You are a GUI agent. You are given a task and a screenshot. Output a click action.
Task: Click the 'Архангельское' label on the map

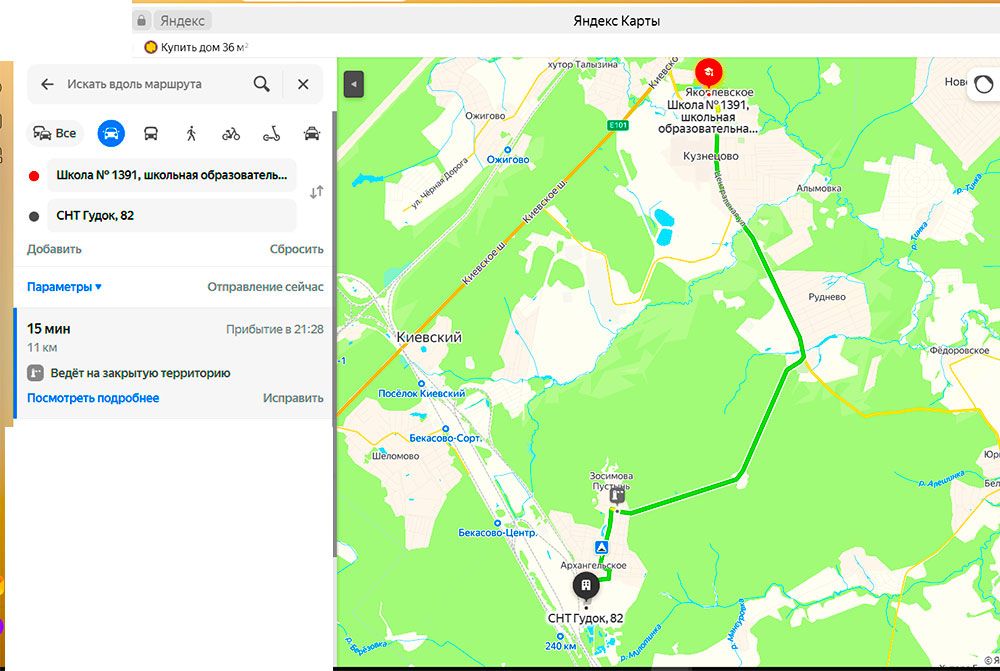[x=593, y=565]
